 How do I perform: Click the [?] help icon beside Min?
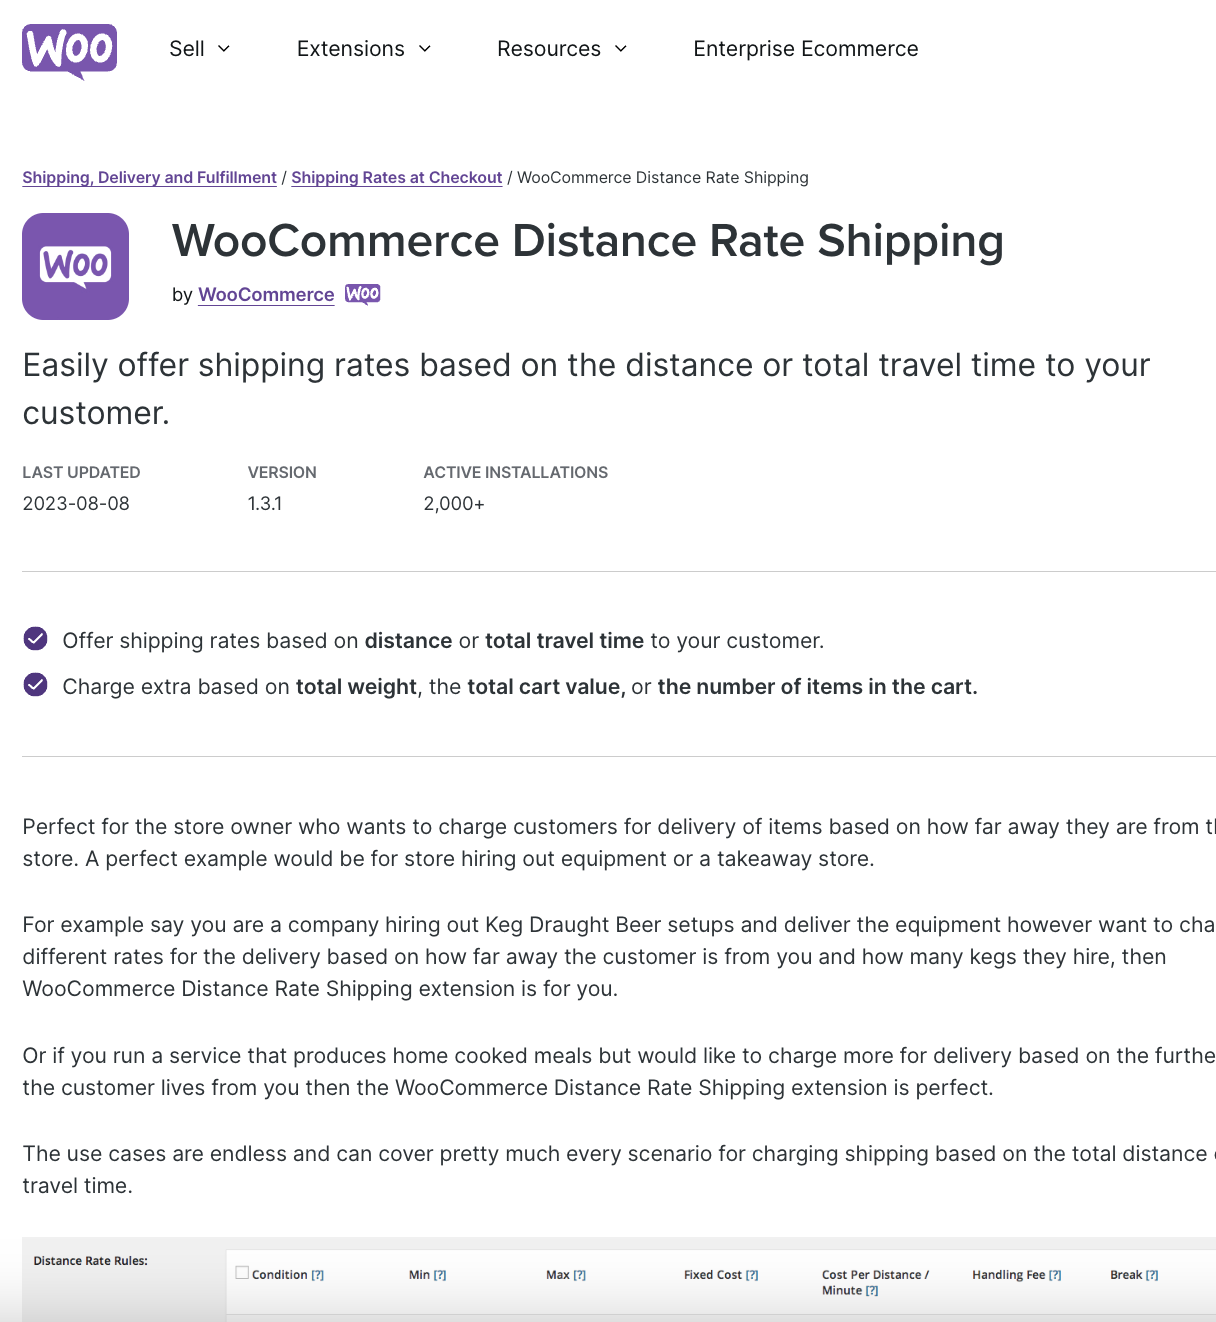coord(440,1274)
